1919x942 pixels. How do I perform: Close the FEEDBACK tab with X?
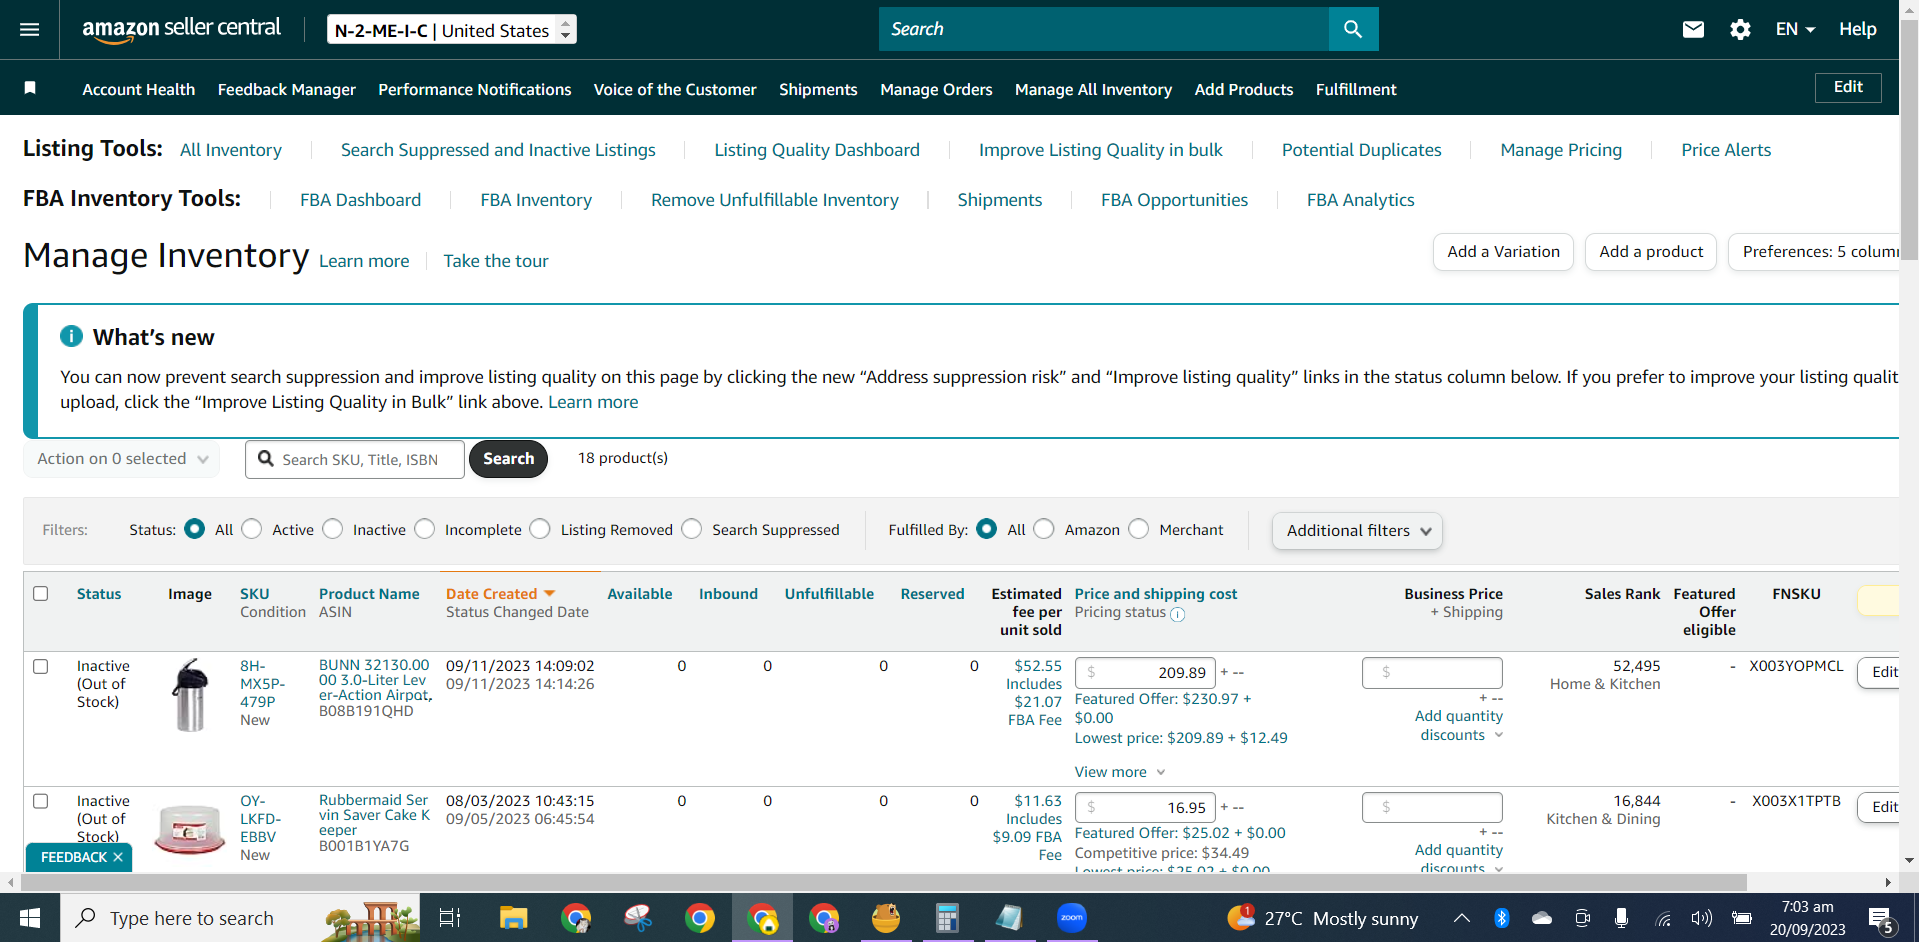[x=118, y=857]
